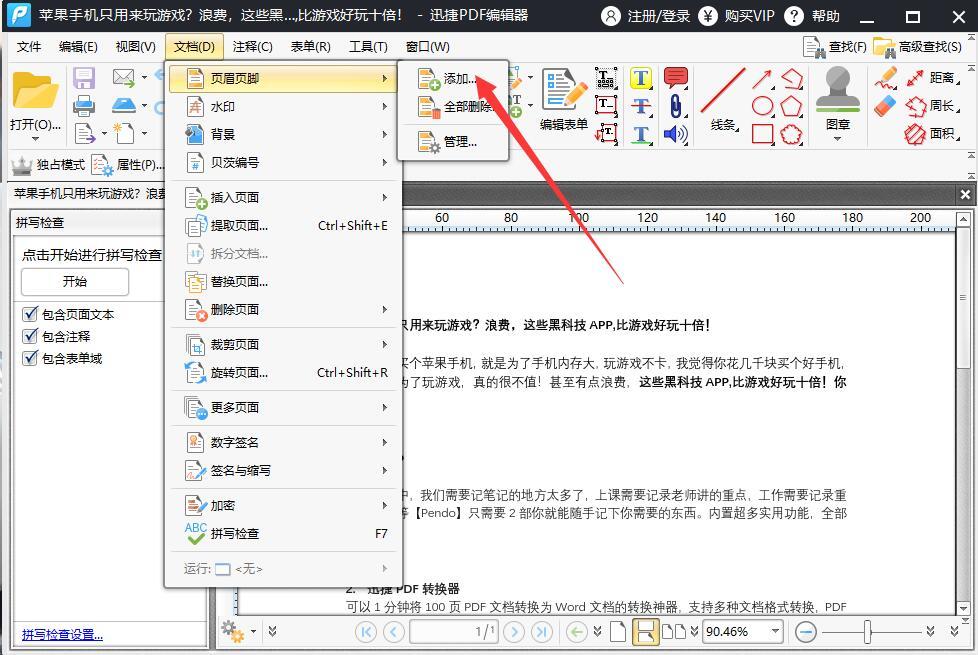Open the 水印 watermark submenu
The image size is (978, 655).
click(x=284, y=107)
